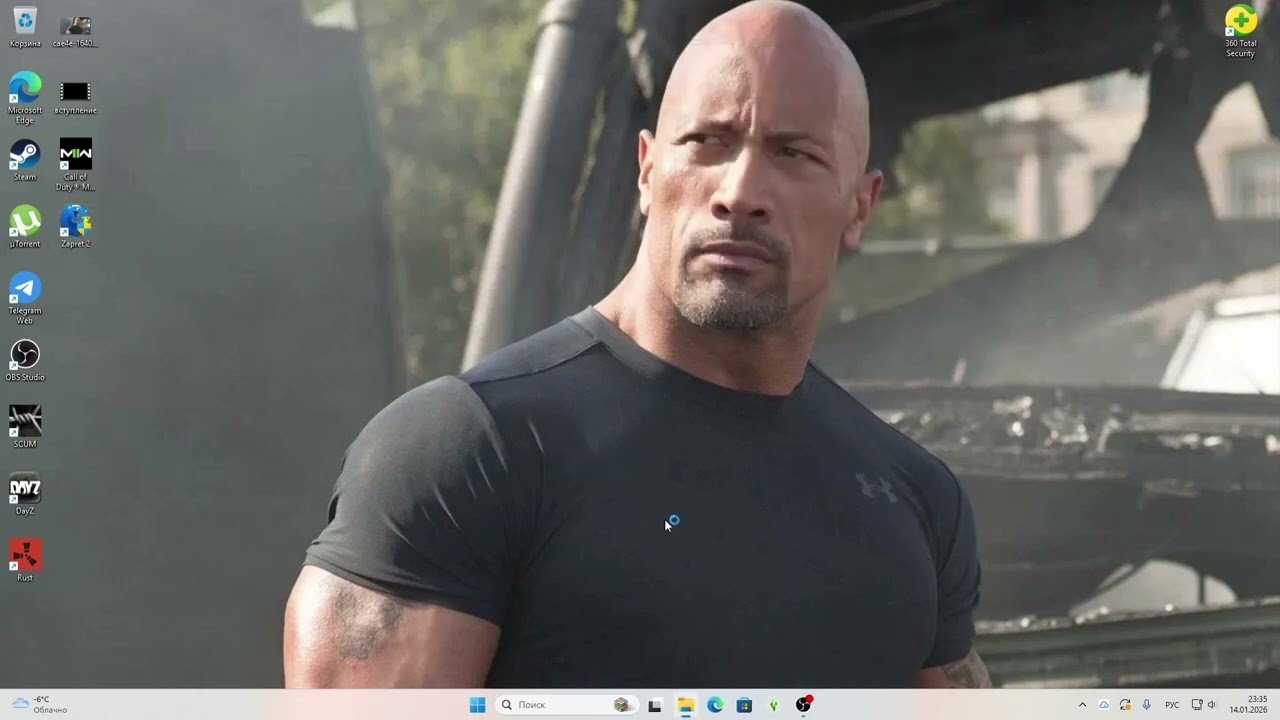Select the Call of Duty MW shortcut
The image size is (1280, 720).
75,164
